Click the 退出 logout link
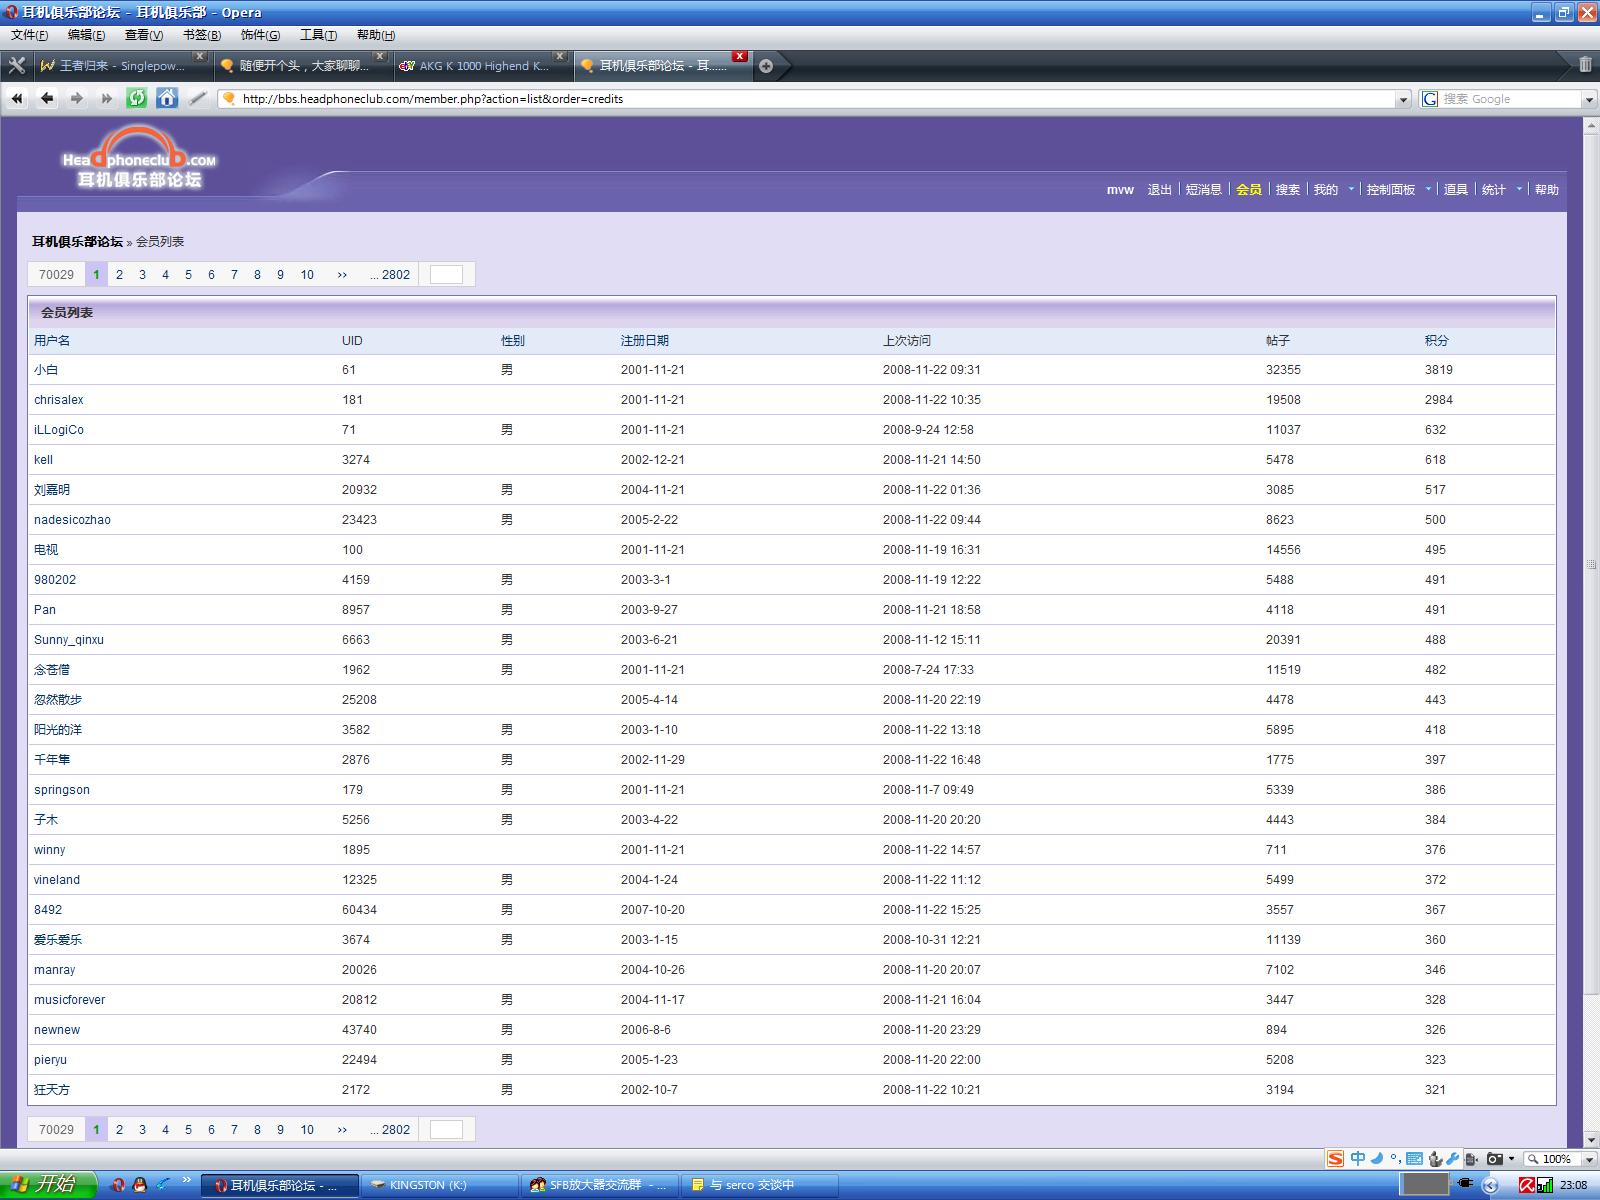 tap(1159, 189)
